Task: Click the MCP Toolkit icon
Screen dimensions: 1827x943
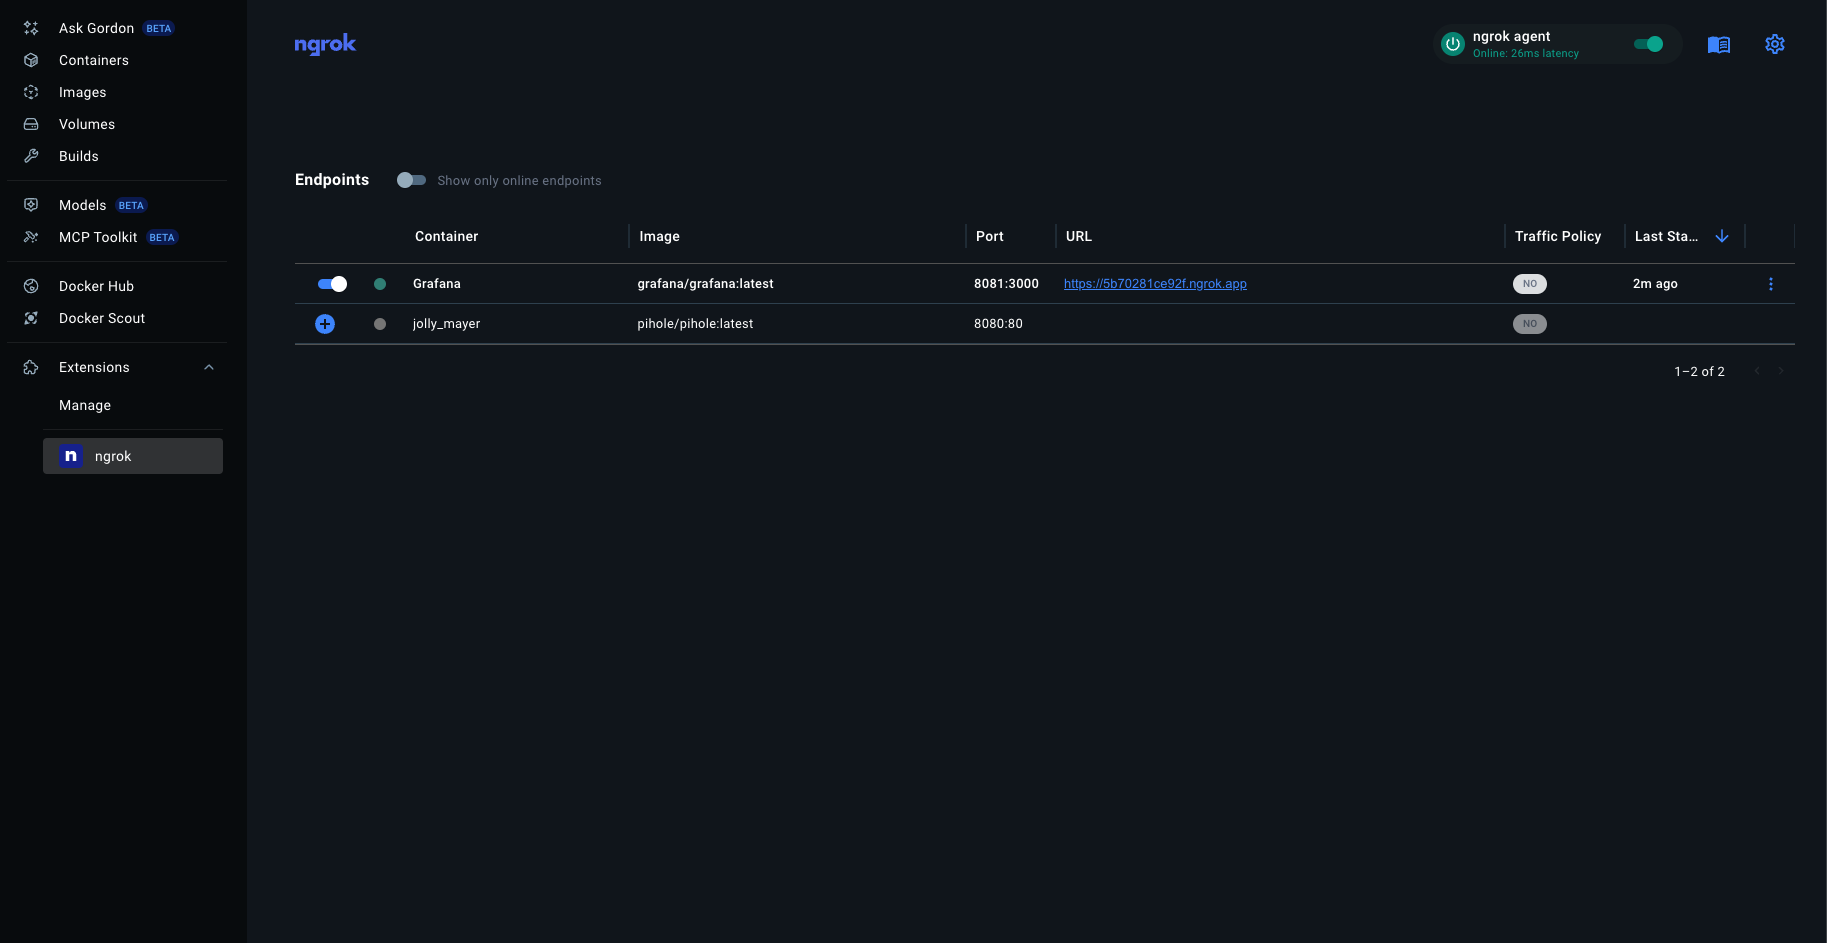Action: (31, 237)
